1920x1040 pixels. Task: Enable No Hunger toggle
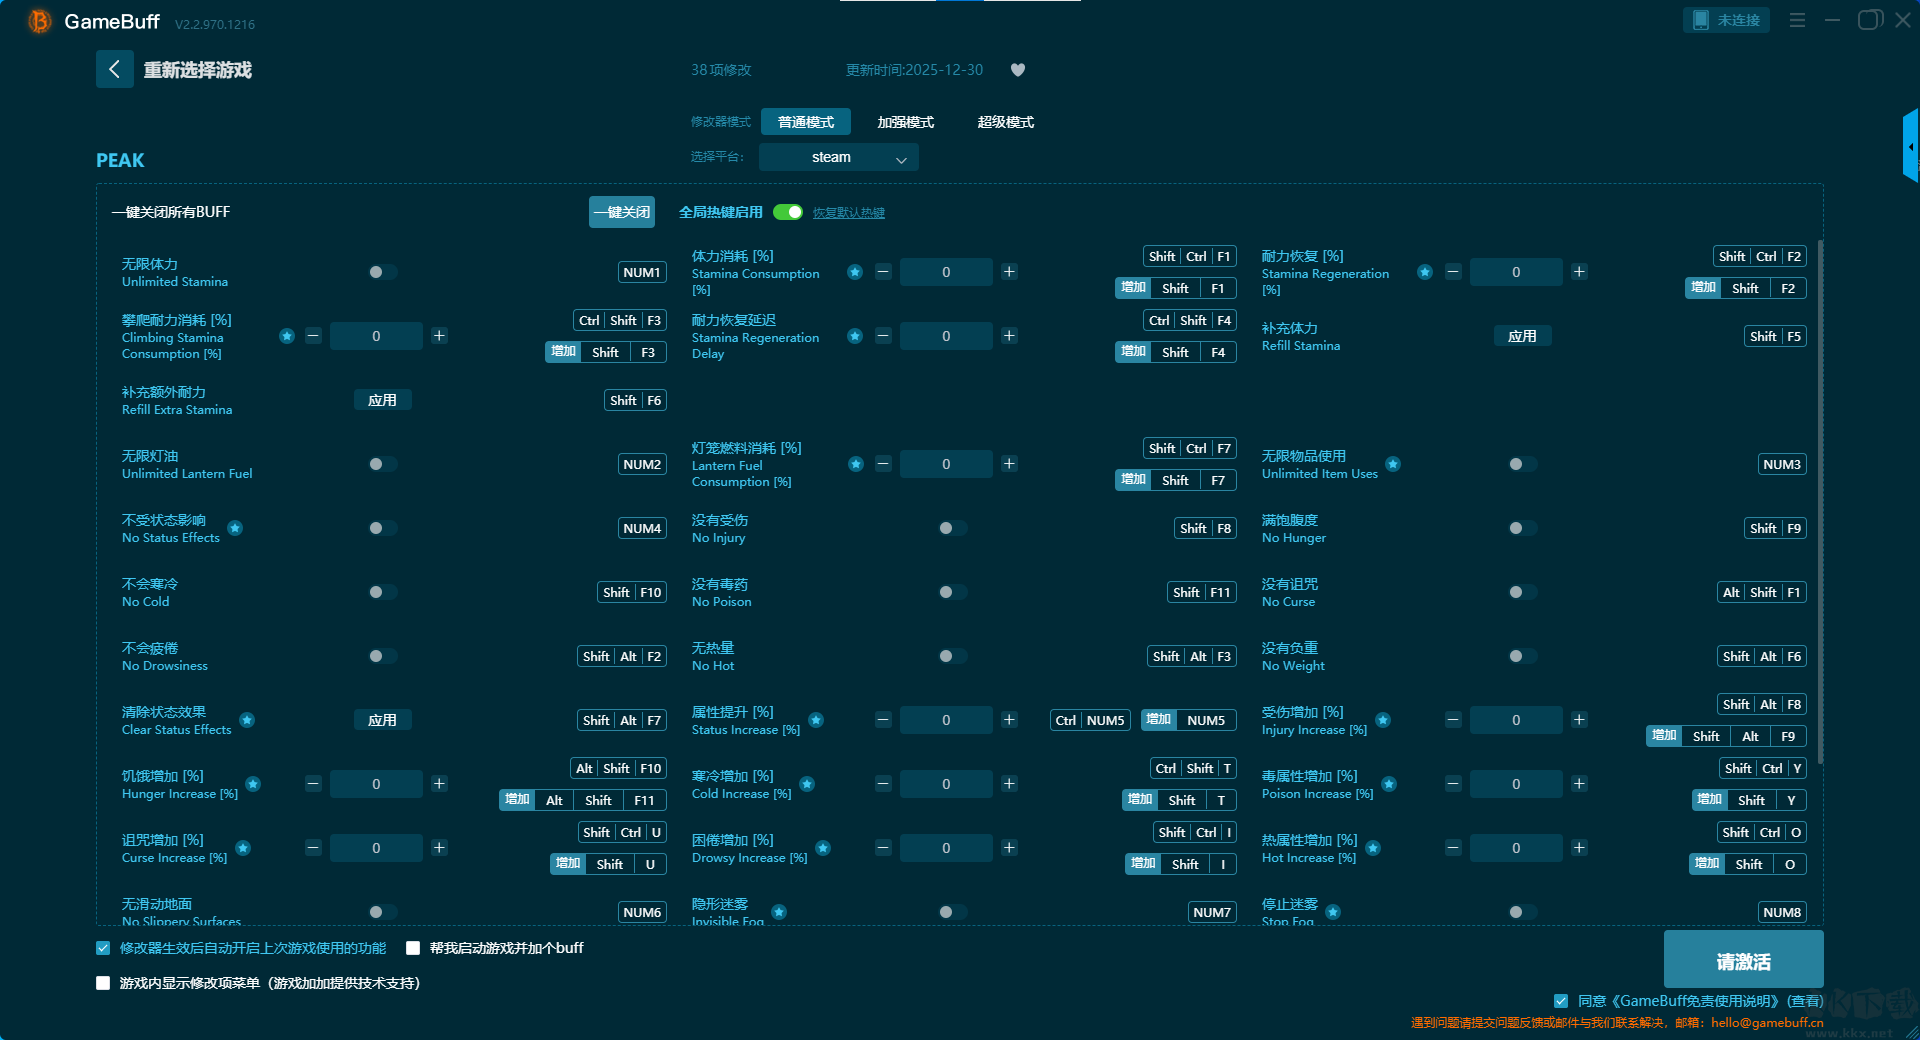click(1522, 528)
